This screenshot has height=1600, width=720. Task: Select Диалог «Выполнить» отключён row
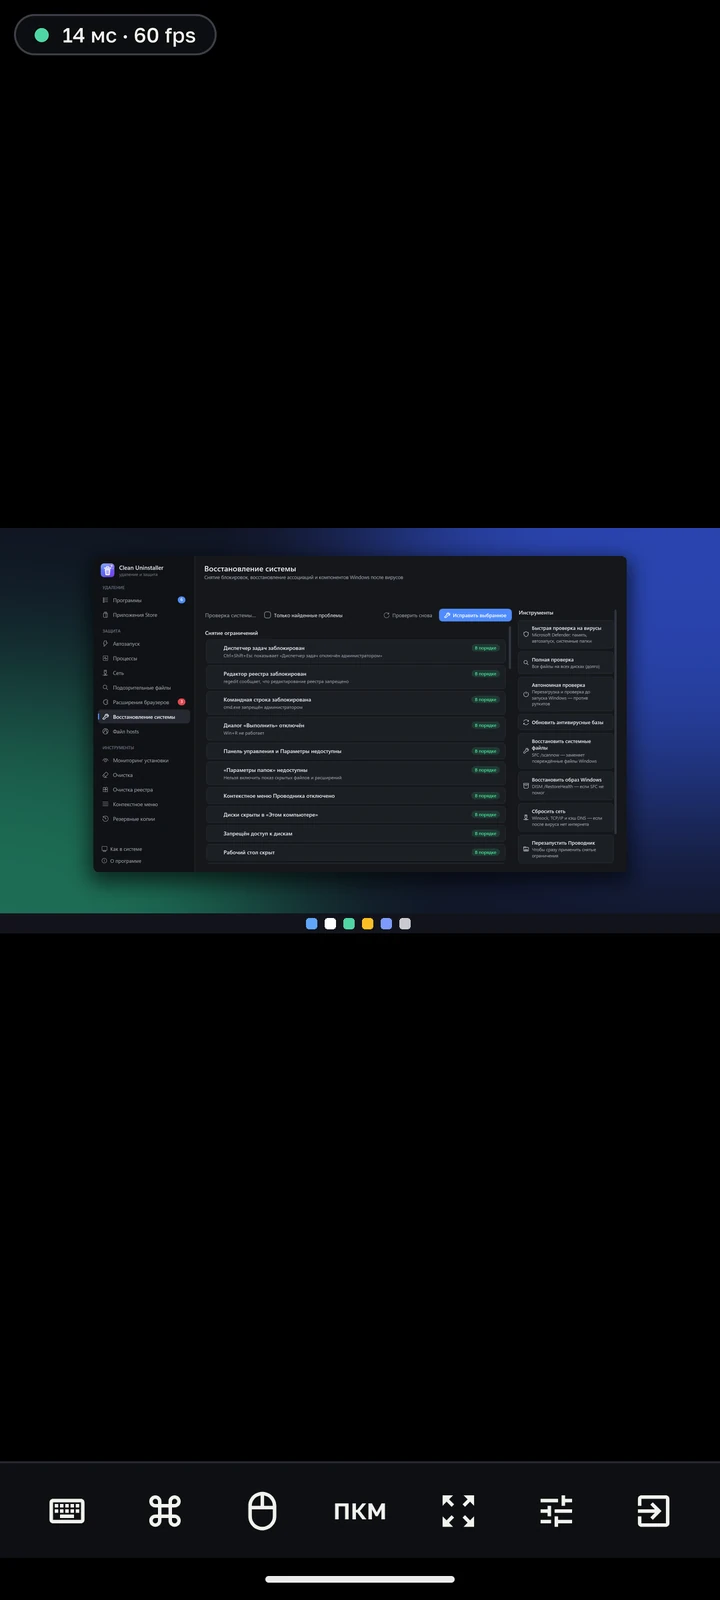coord(356,729)
